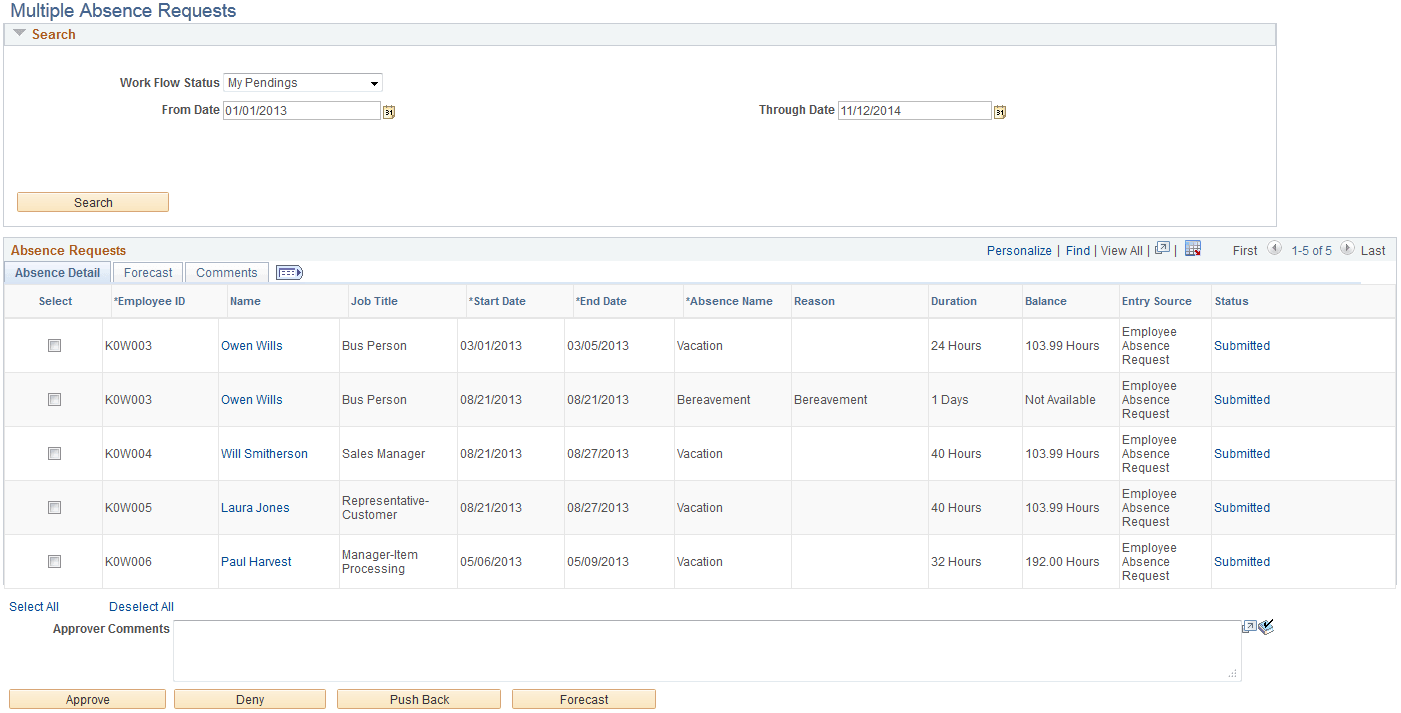
Task: Click the Approve button
Action: [87, 698]
